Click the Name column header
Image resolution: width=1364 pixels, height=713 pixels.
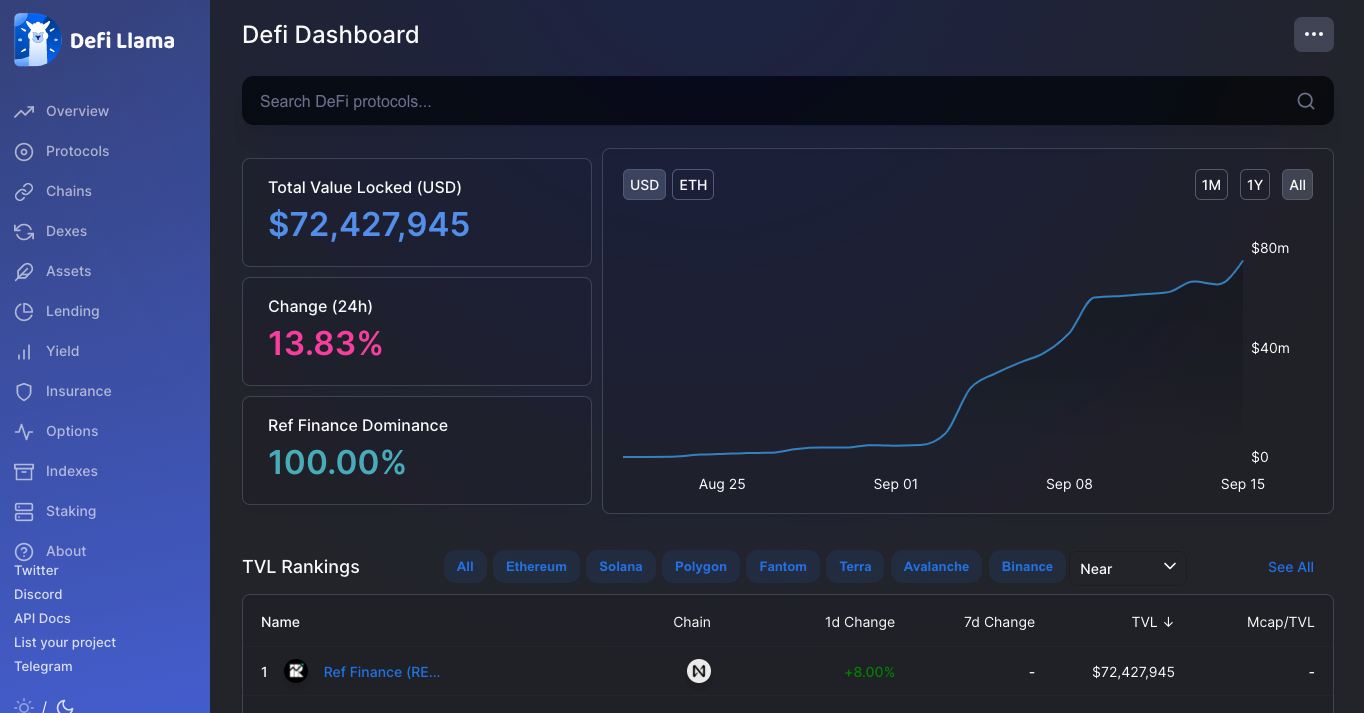(x=280, y=622)
